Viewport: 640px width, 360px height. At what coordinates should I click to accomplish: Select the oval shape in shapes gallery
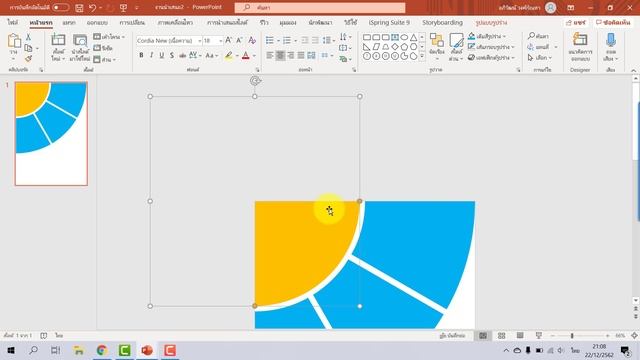(404, 37)
